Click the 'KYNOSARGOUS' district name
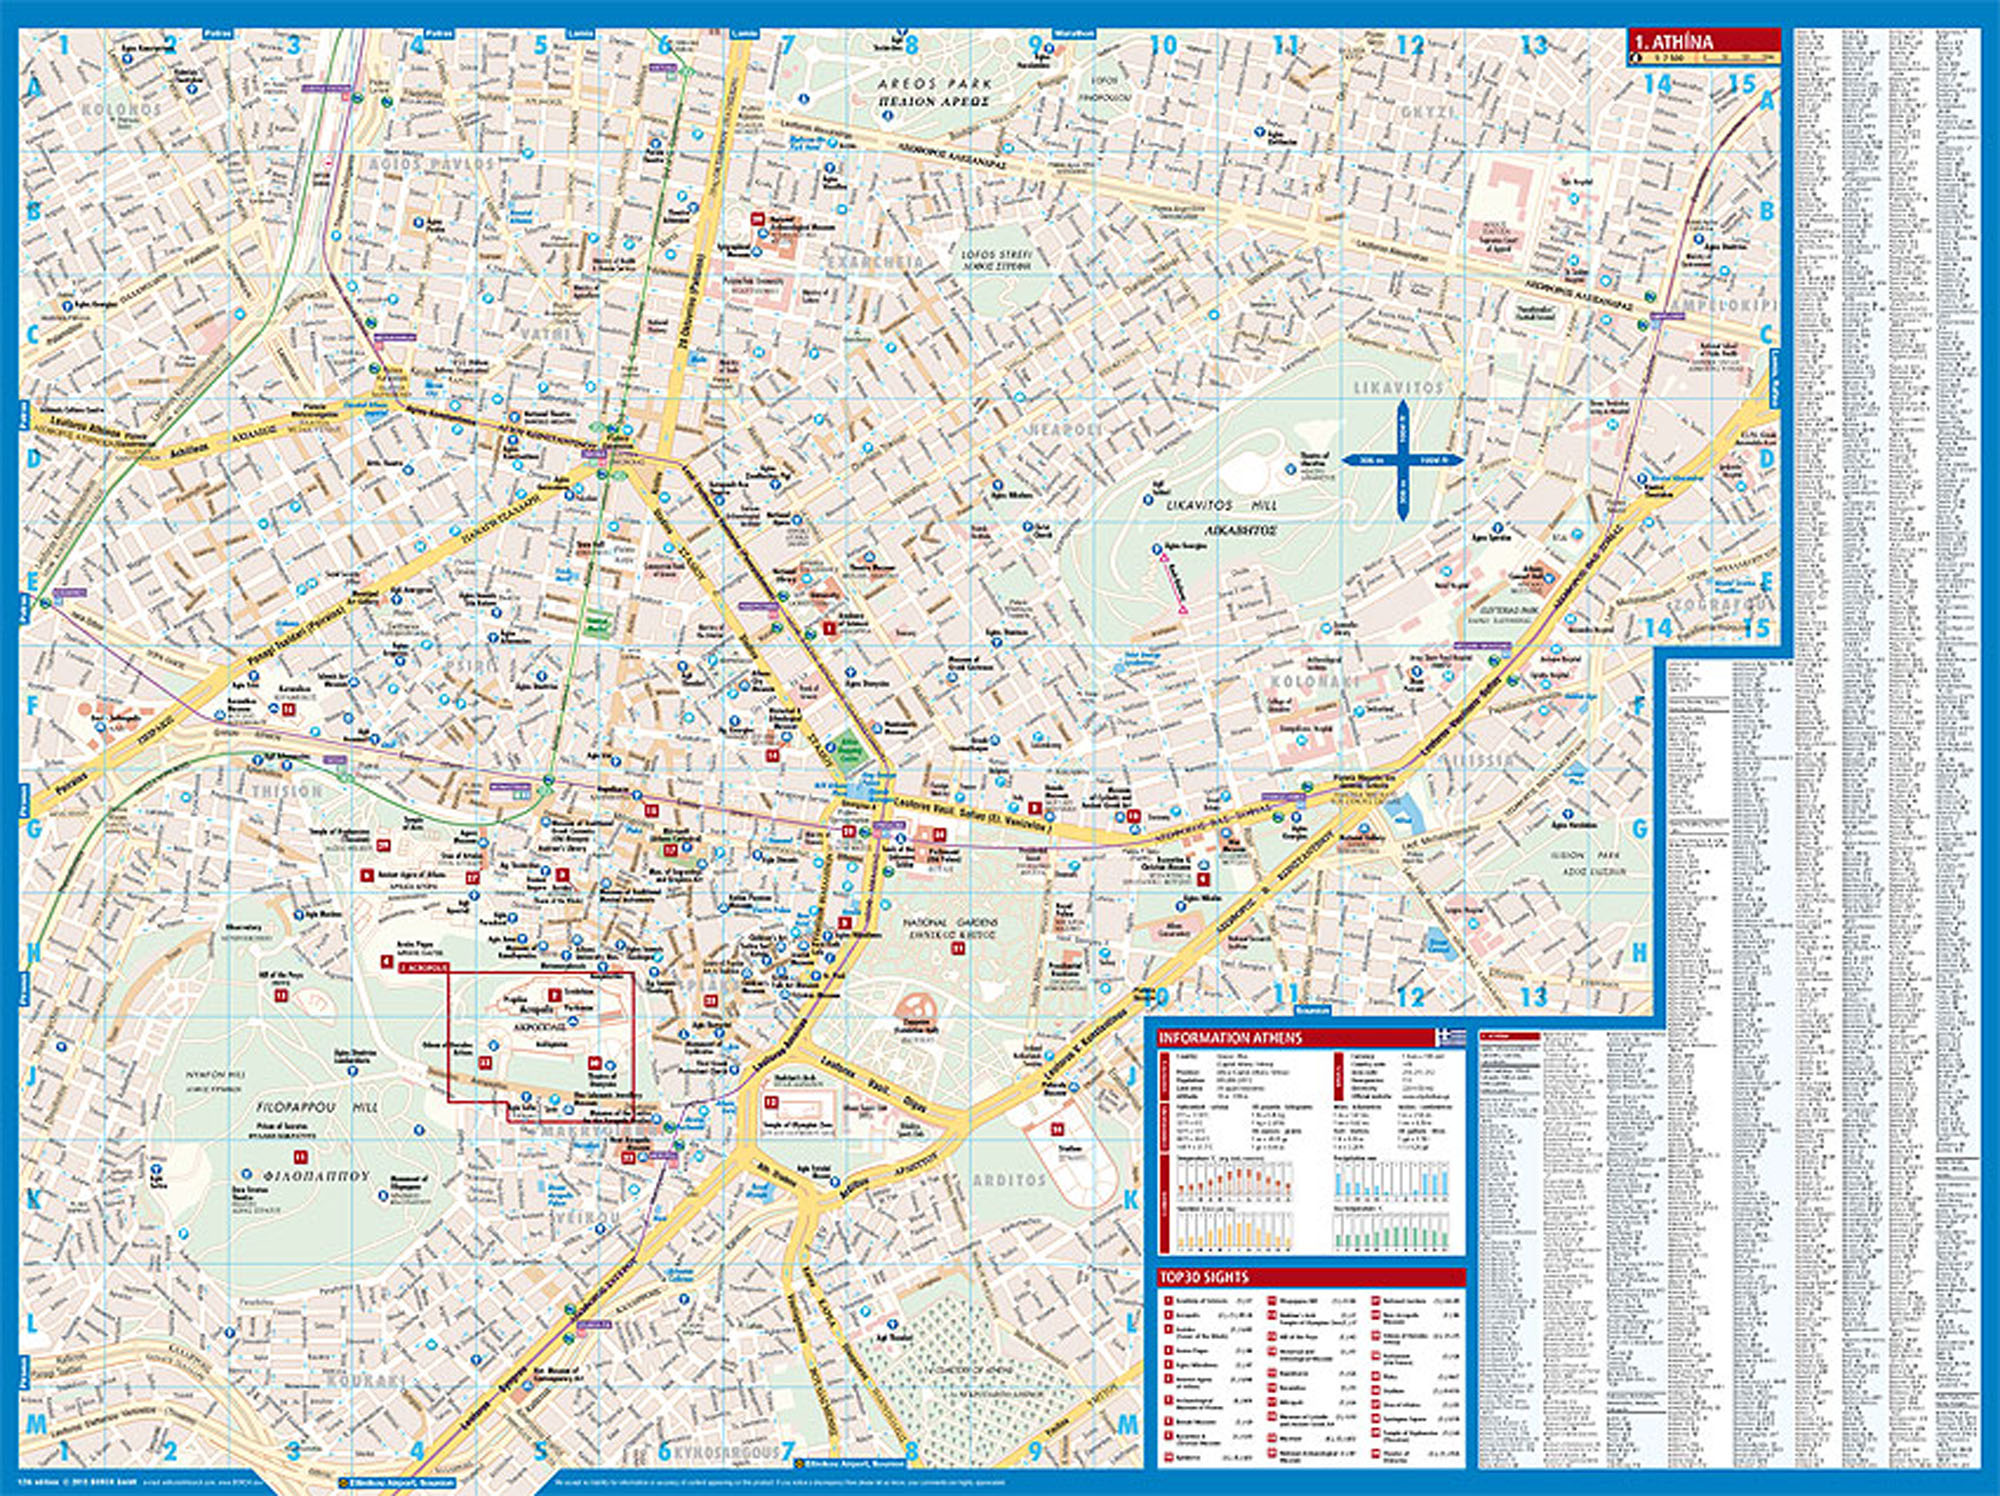Screen dimensions: 2000x1496 [727, 1452]
